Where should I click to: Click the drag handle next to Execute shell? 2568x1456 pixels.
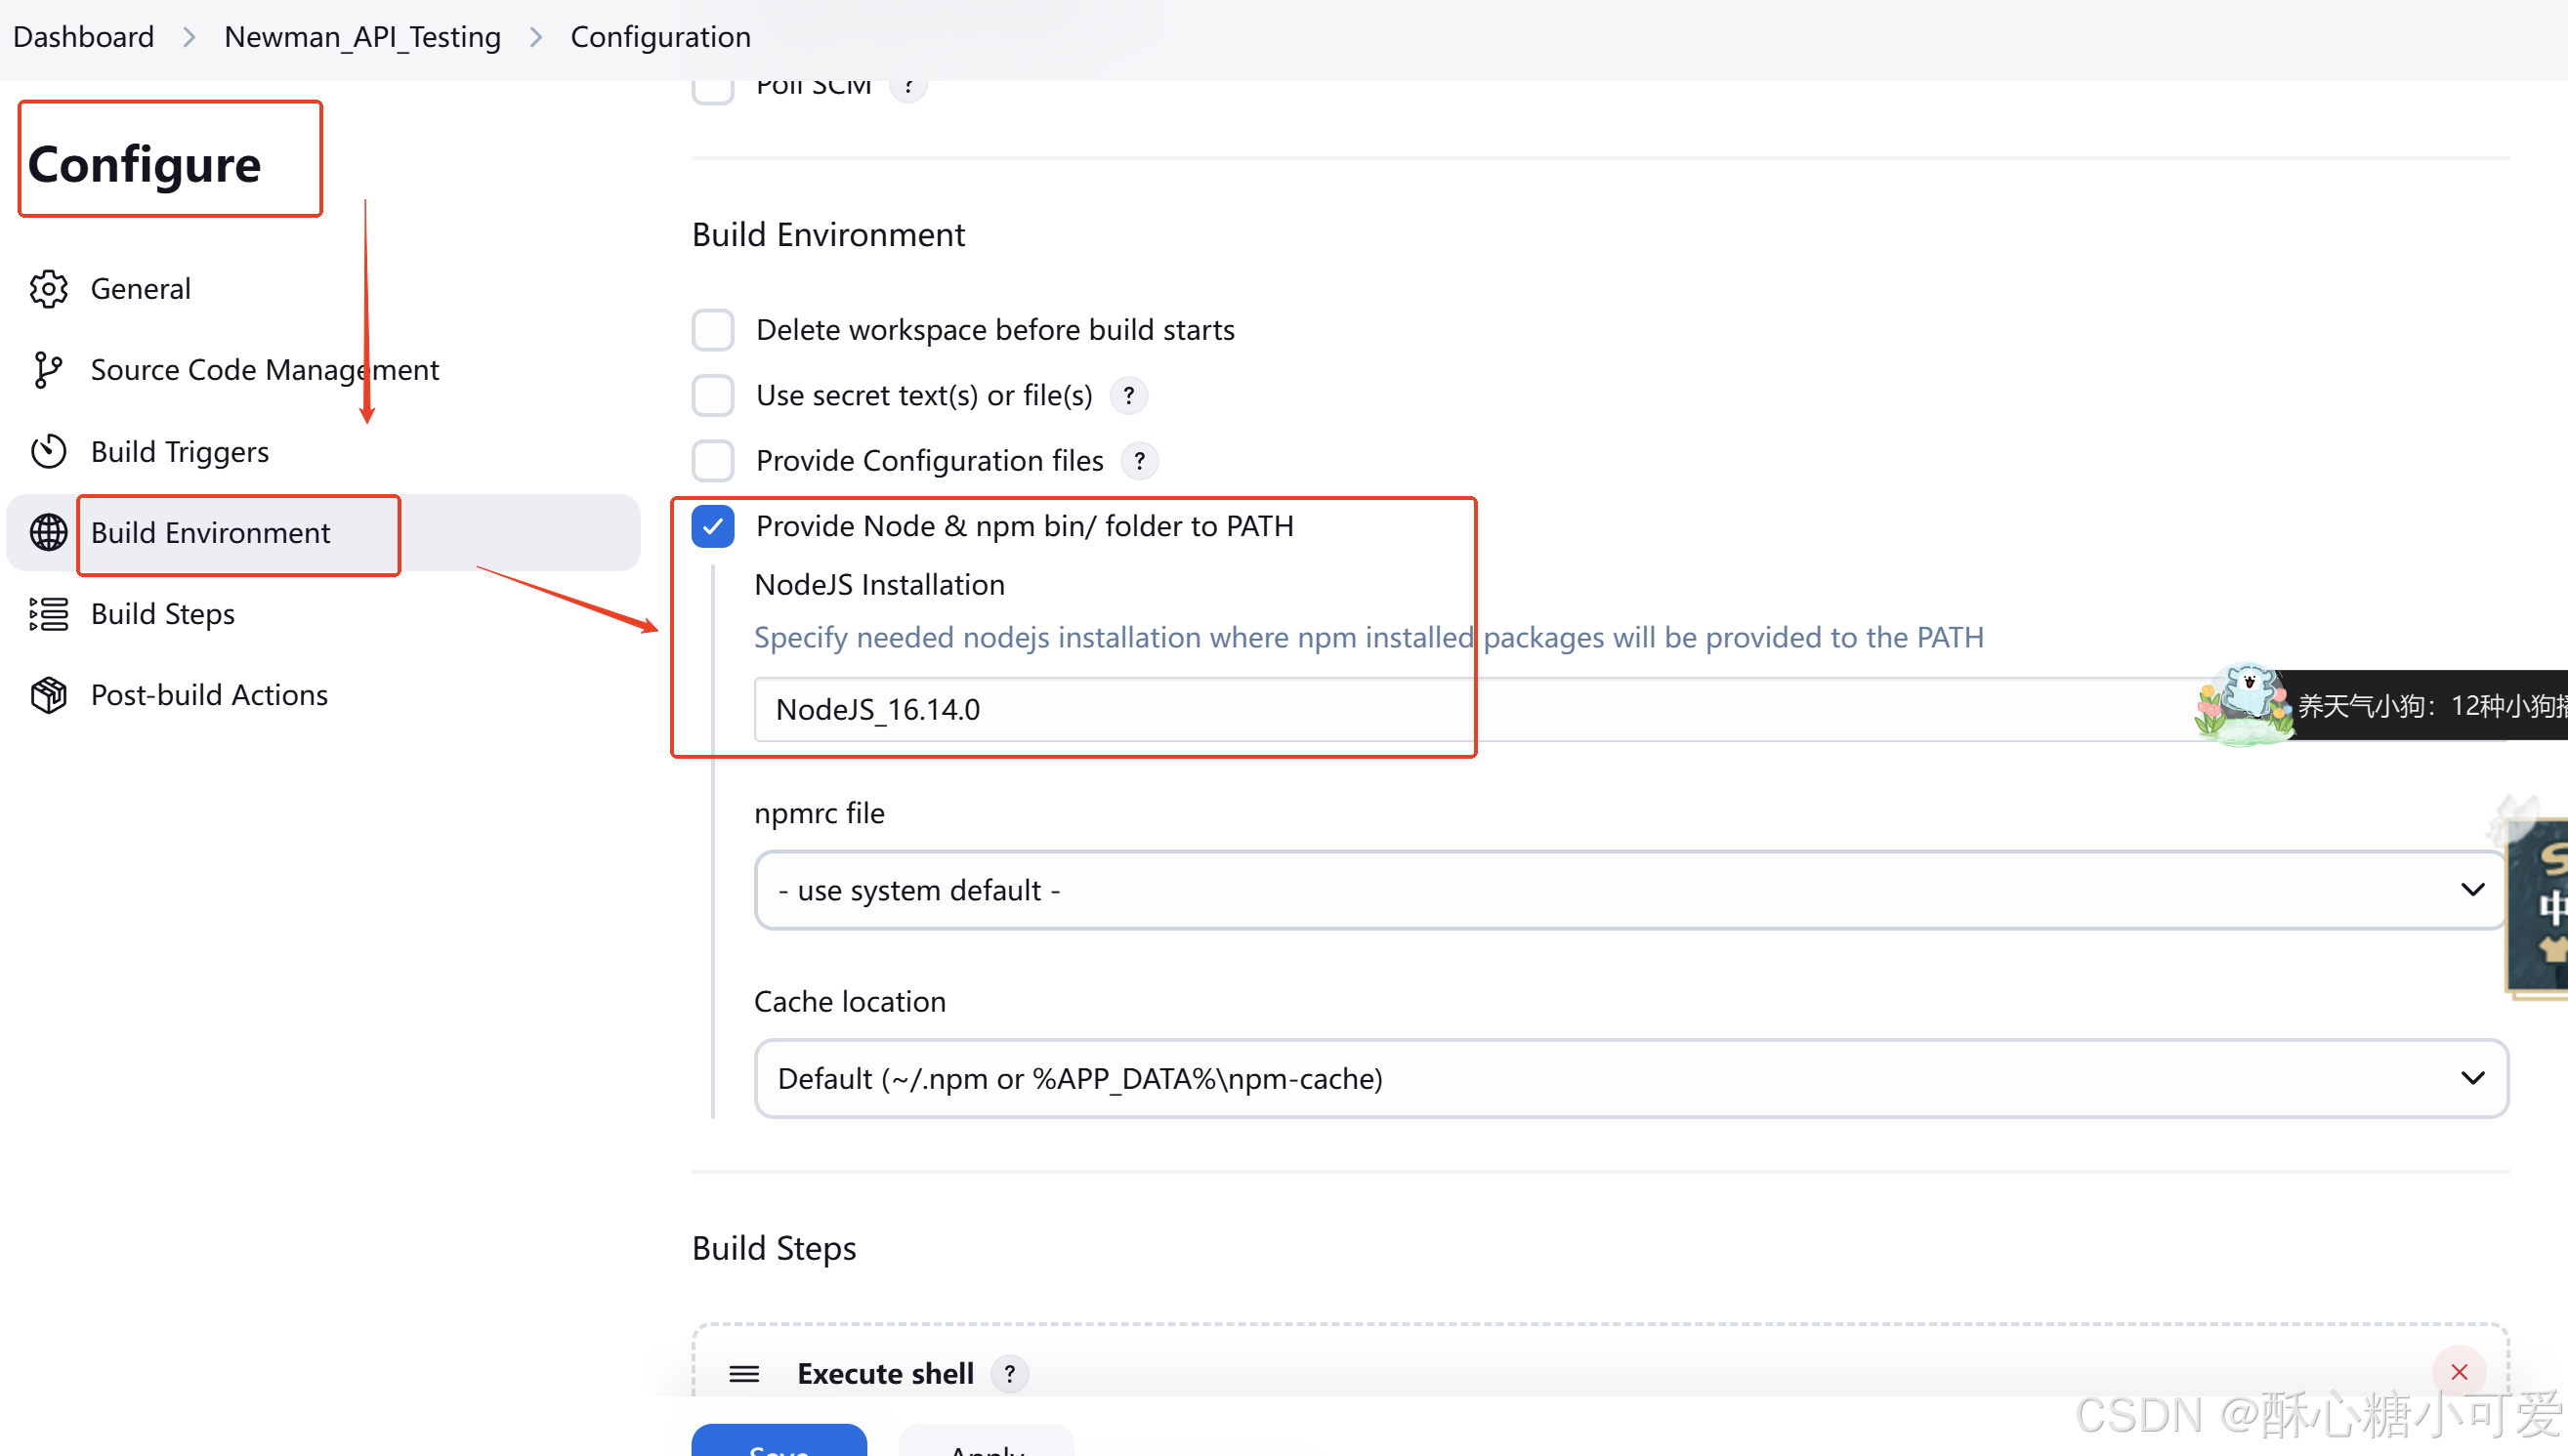tap(744, 1373)
